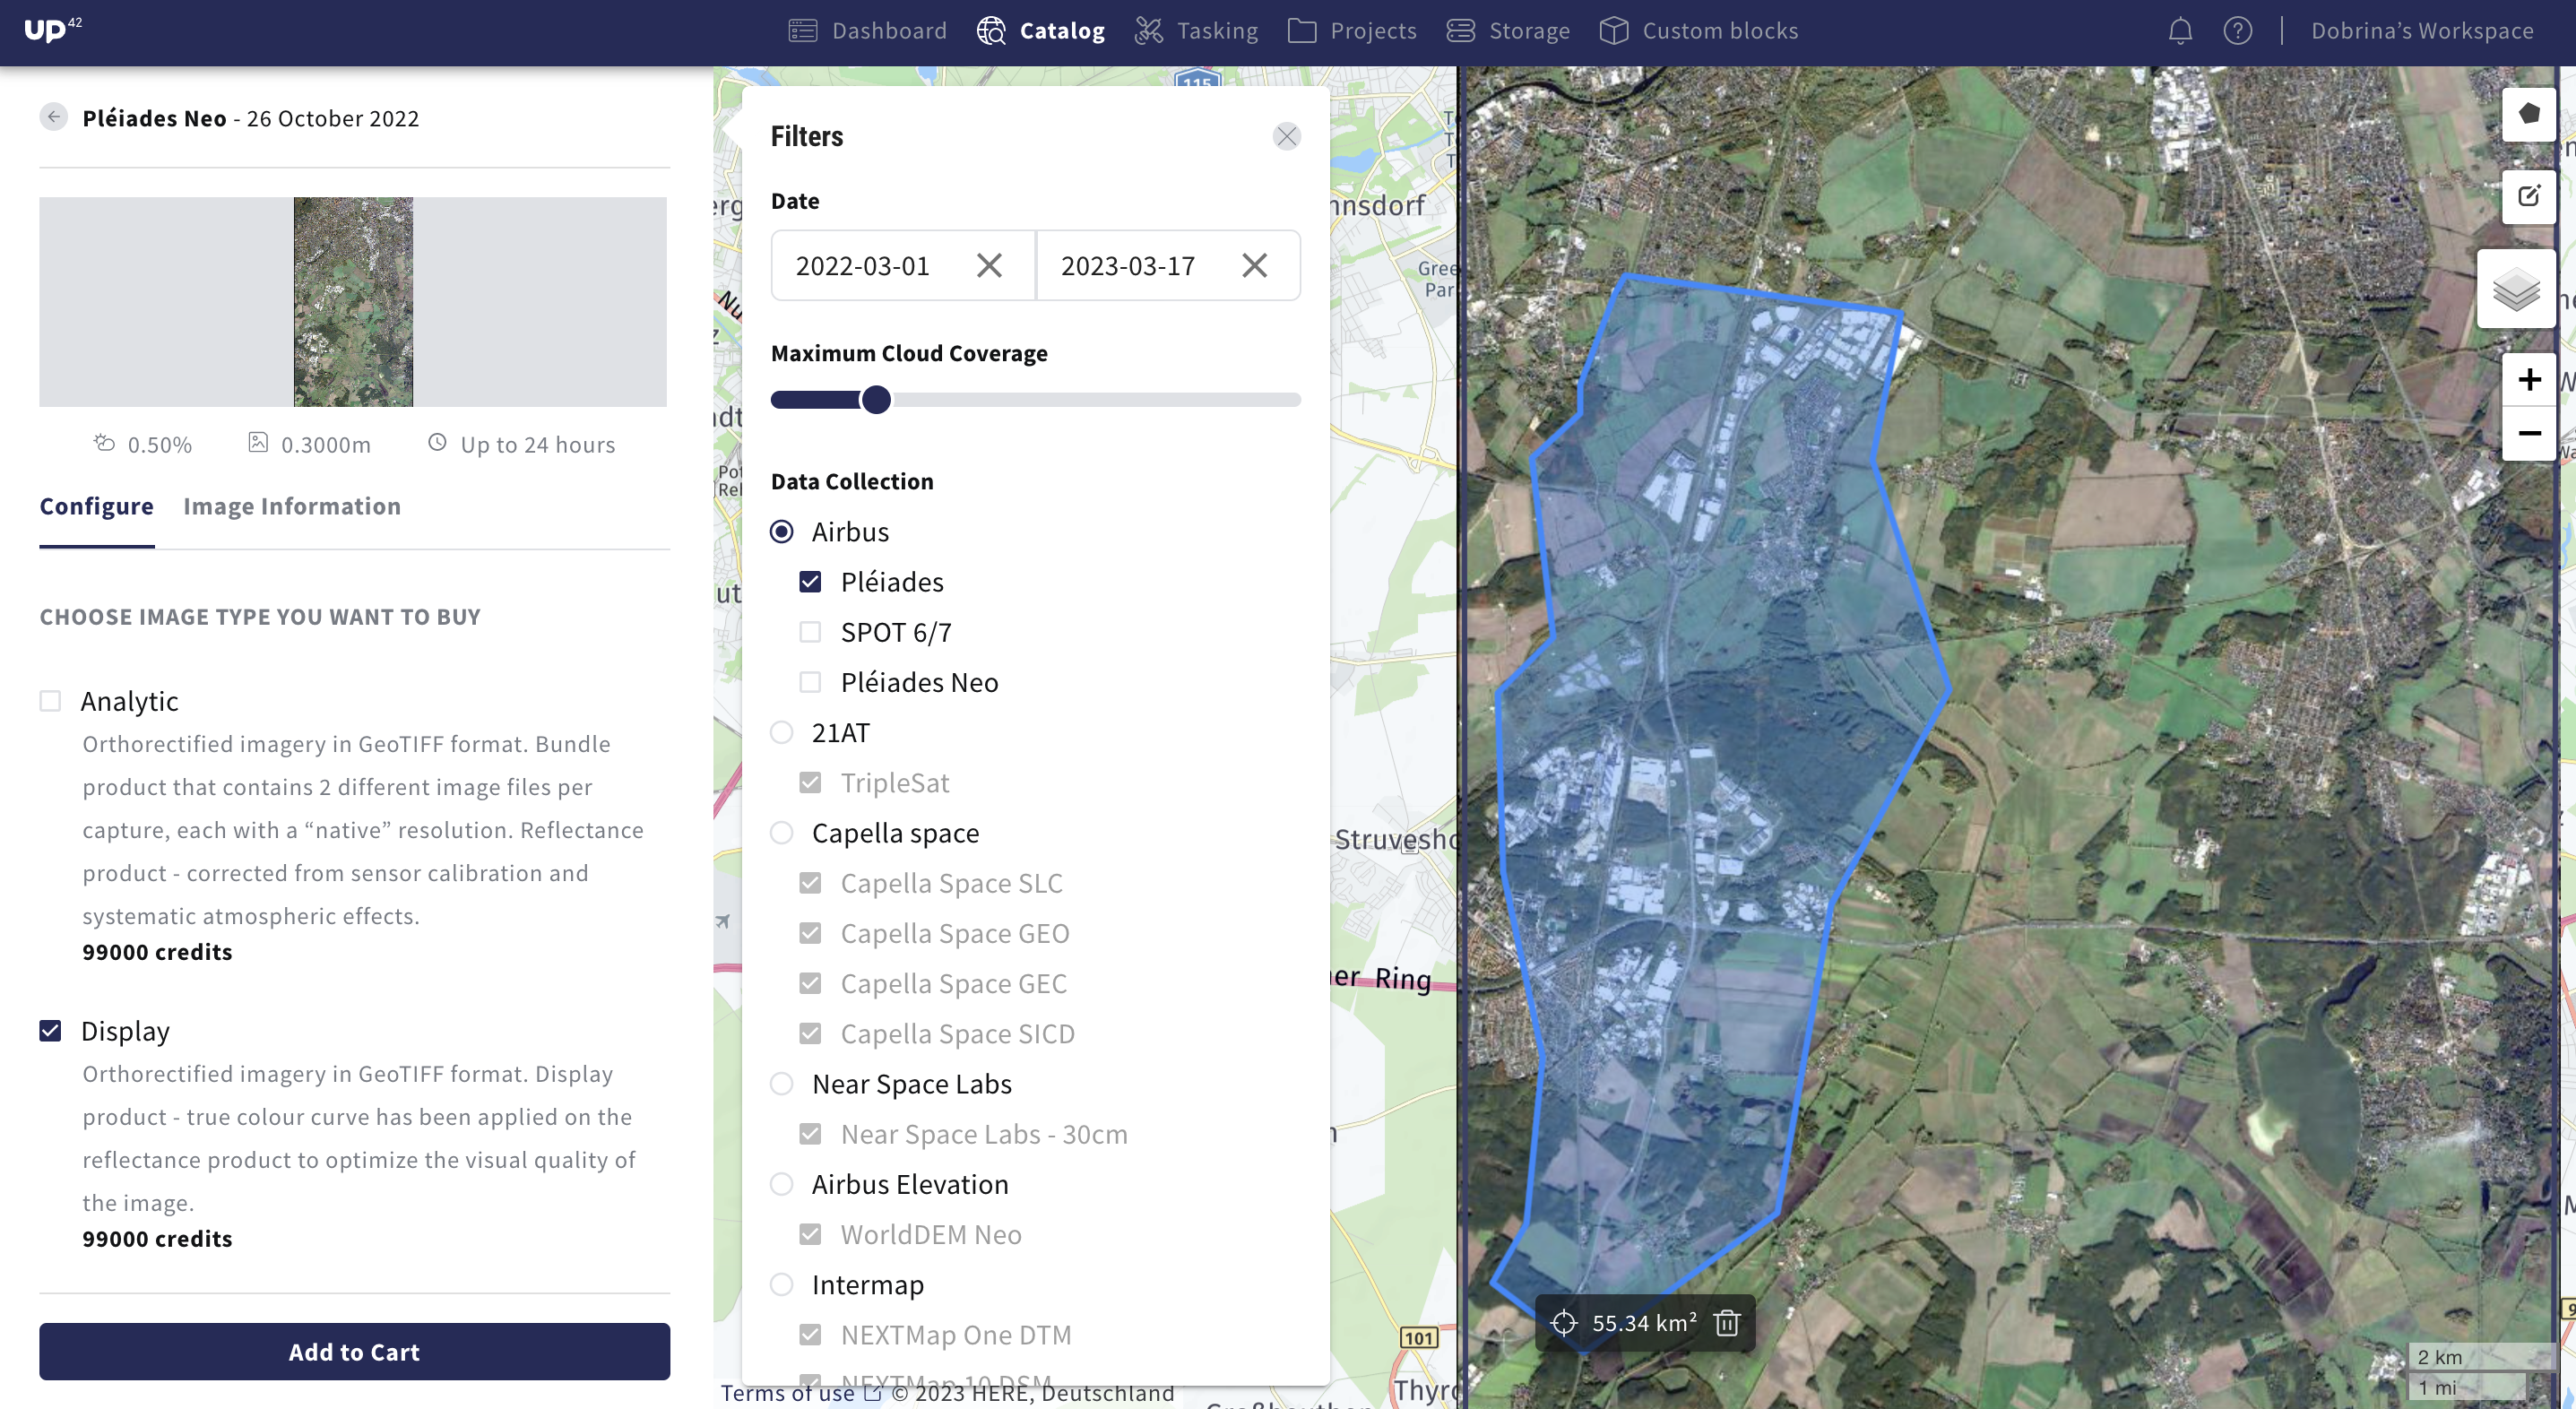This screenshot has height=1409, width=2576.
Task: Click the unfilled cloud coverage slider track
Action: (x=1096, y=400)
